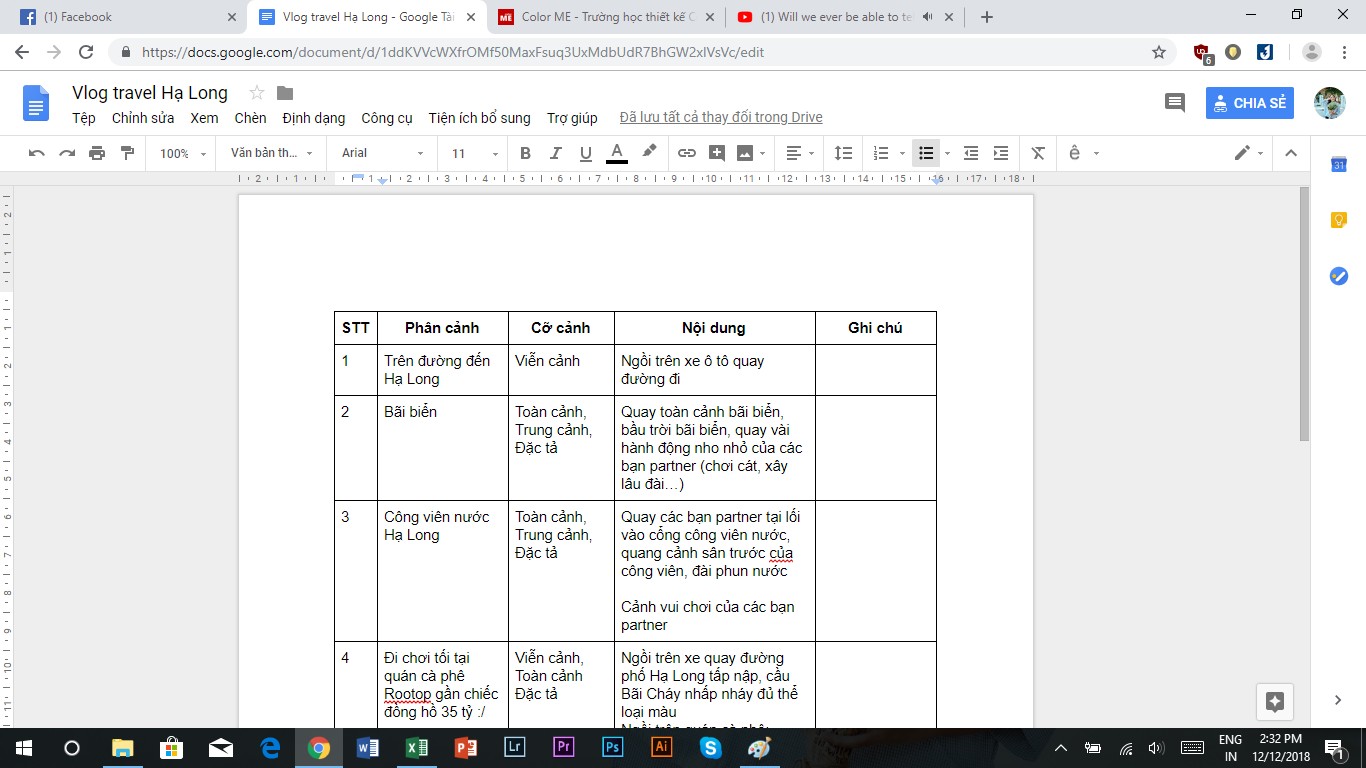This screenshot has width=1366, height=768.
Task: Switch to the Color ME browser tab
Action: click(x=607, y=17)
